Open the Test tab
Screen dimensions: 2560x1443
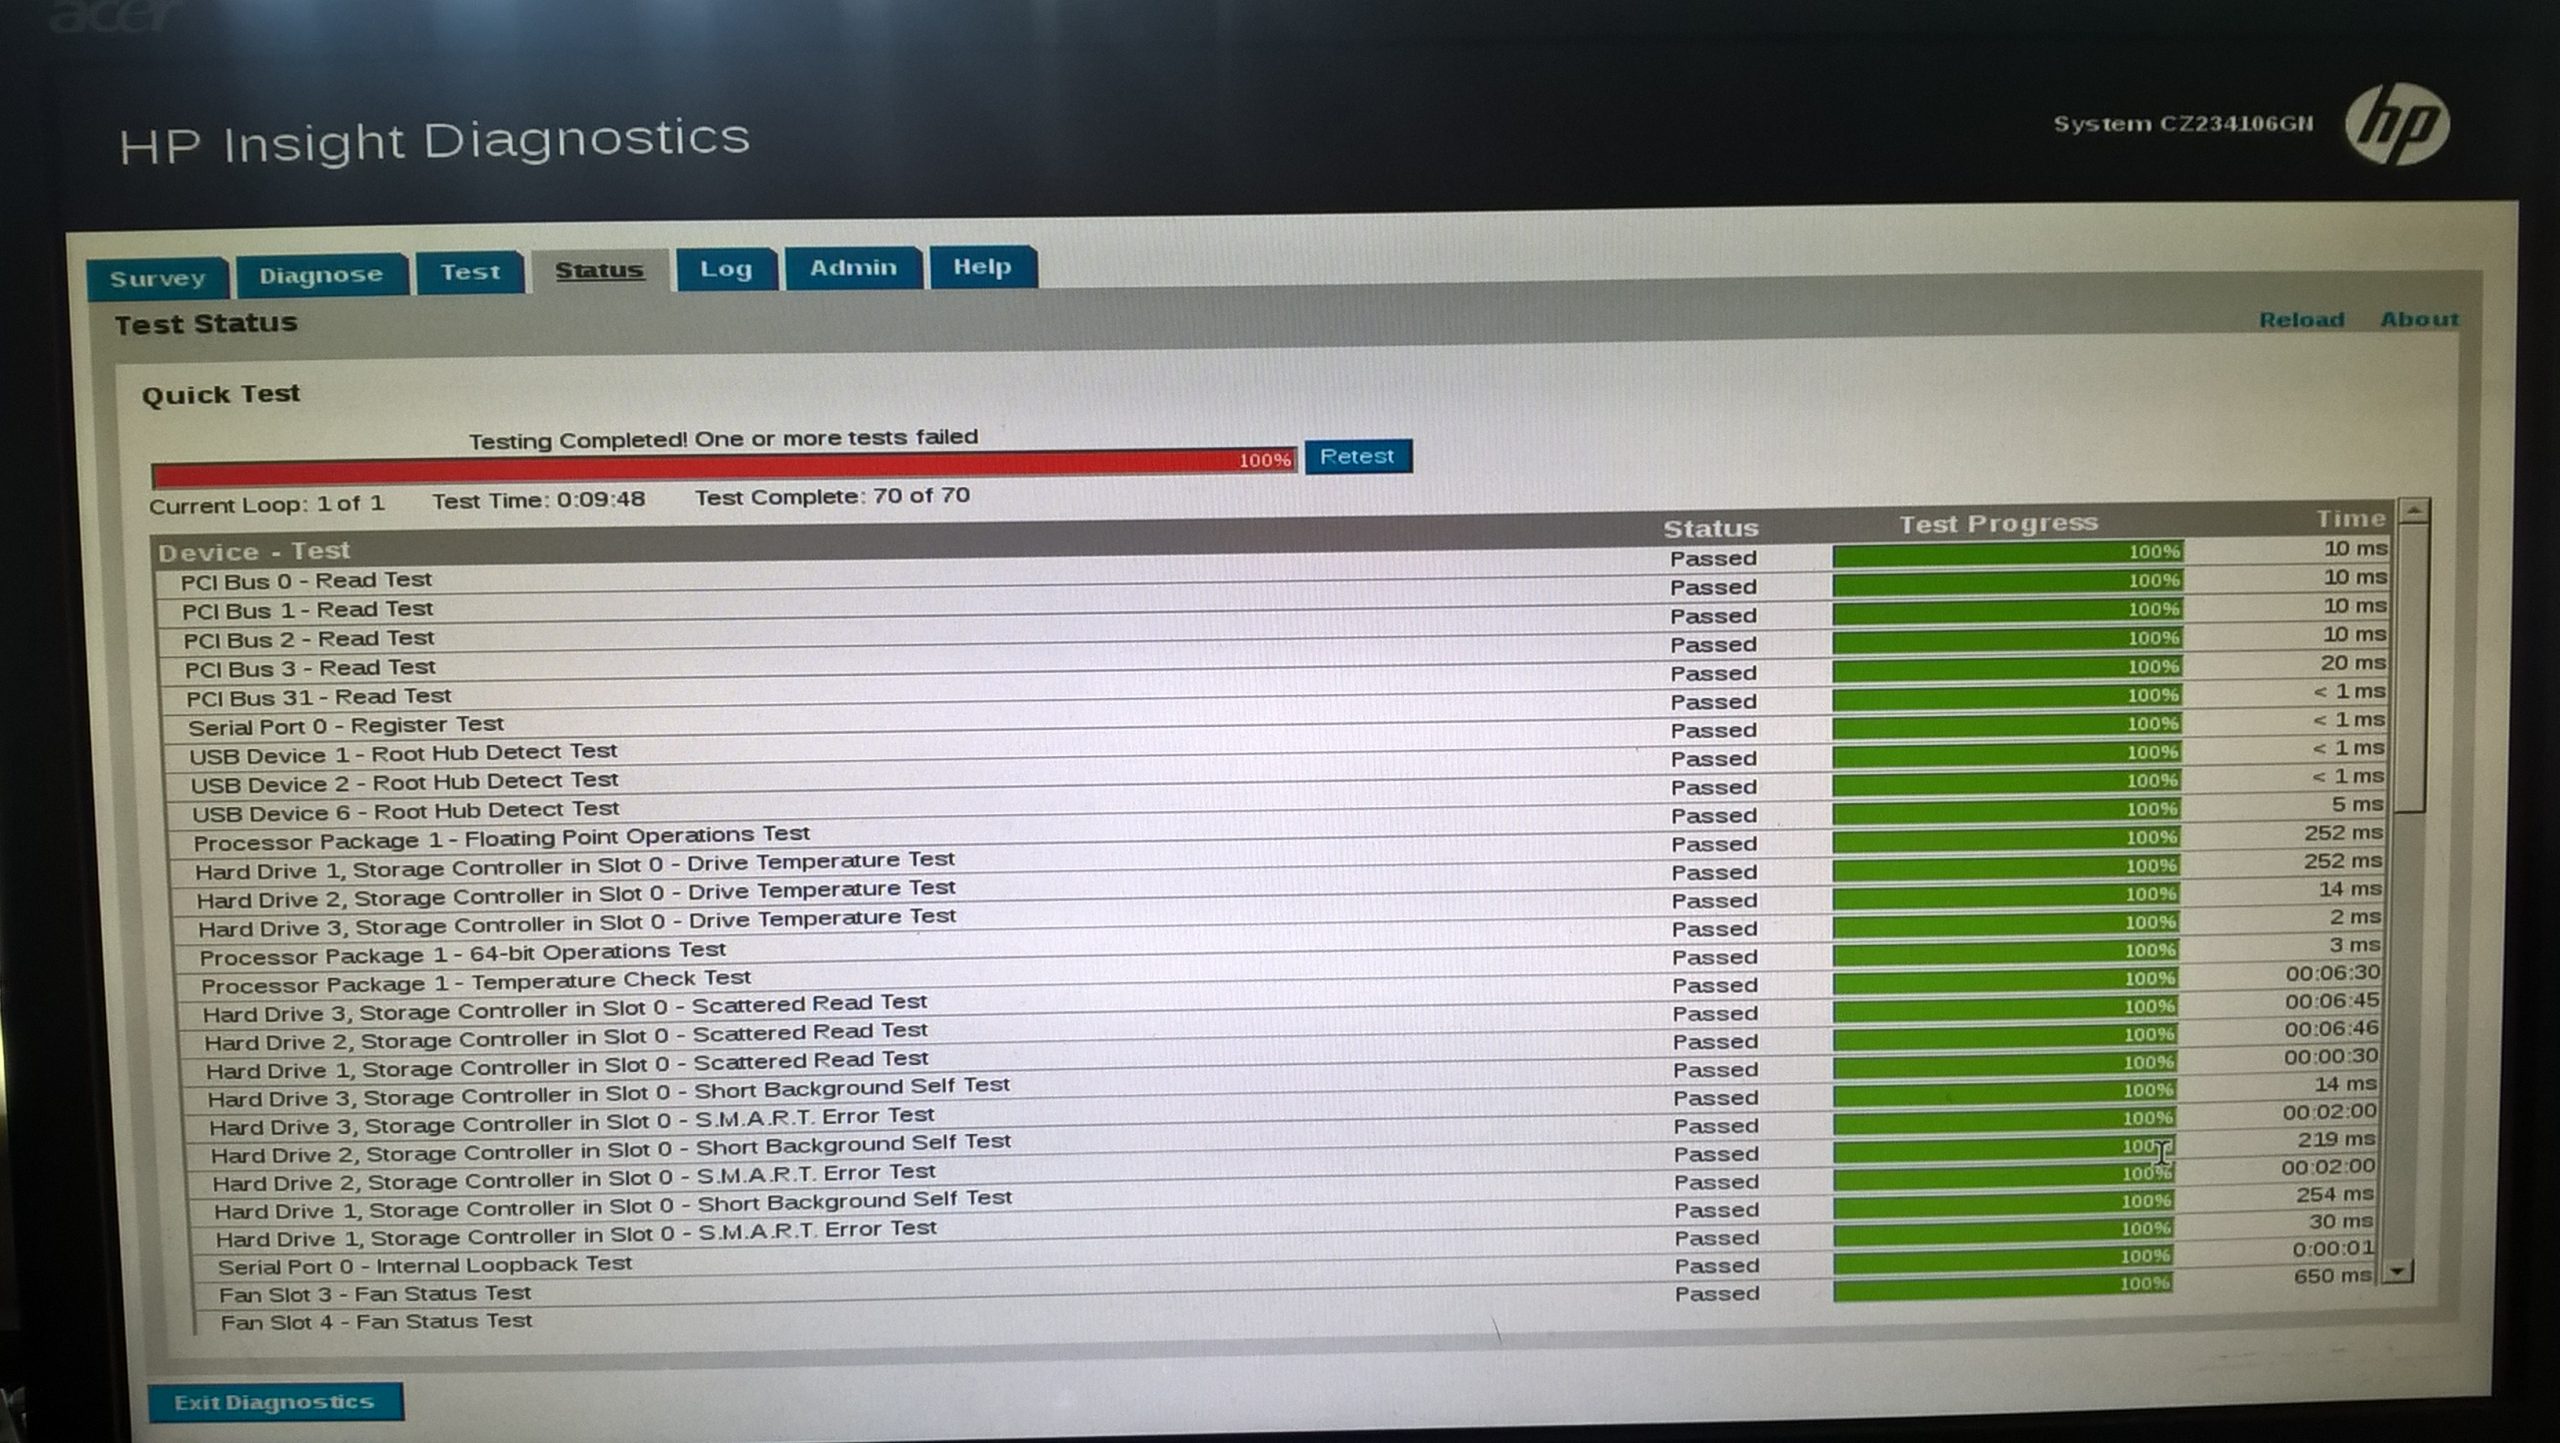[x=470, y=272]
